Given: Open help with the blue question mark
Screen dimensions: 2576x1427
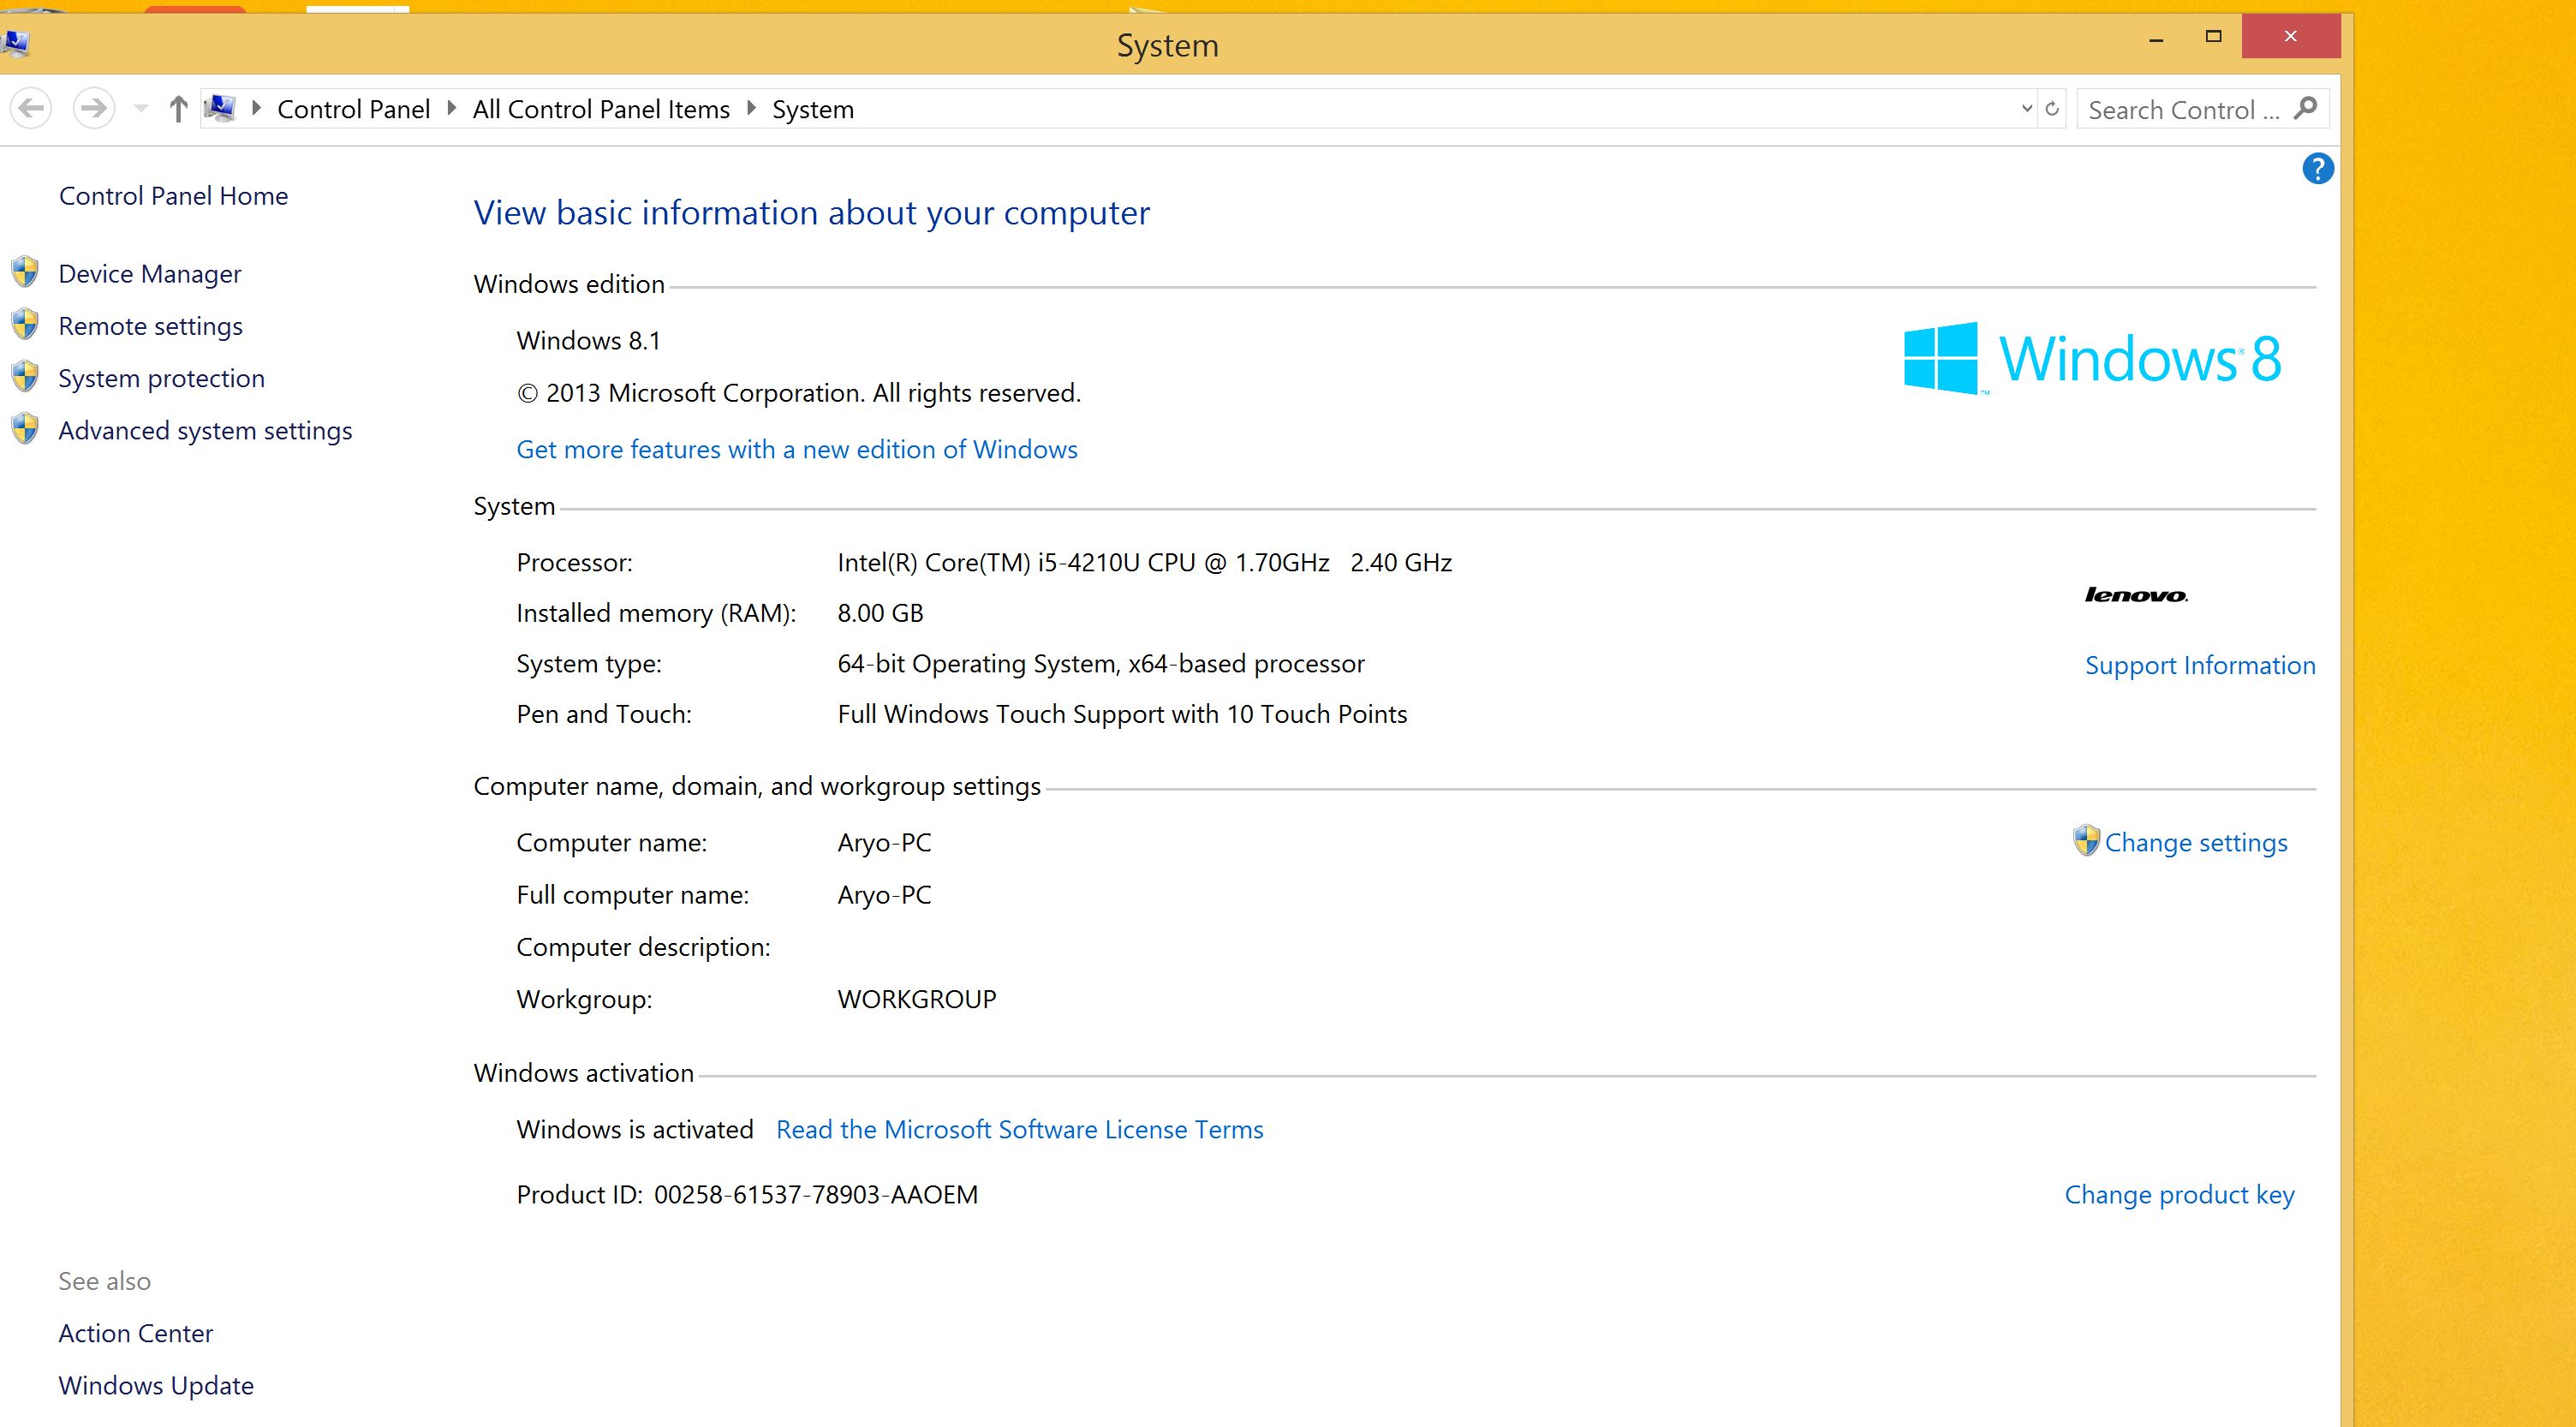Looking at the screenshot, I should tap(2317, 168).
